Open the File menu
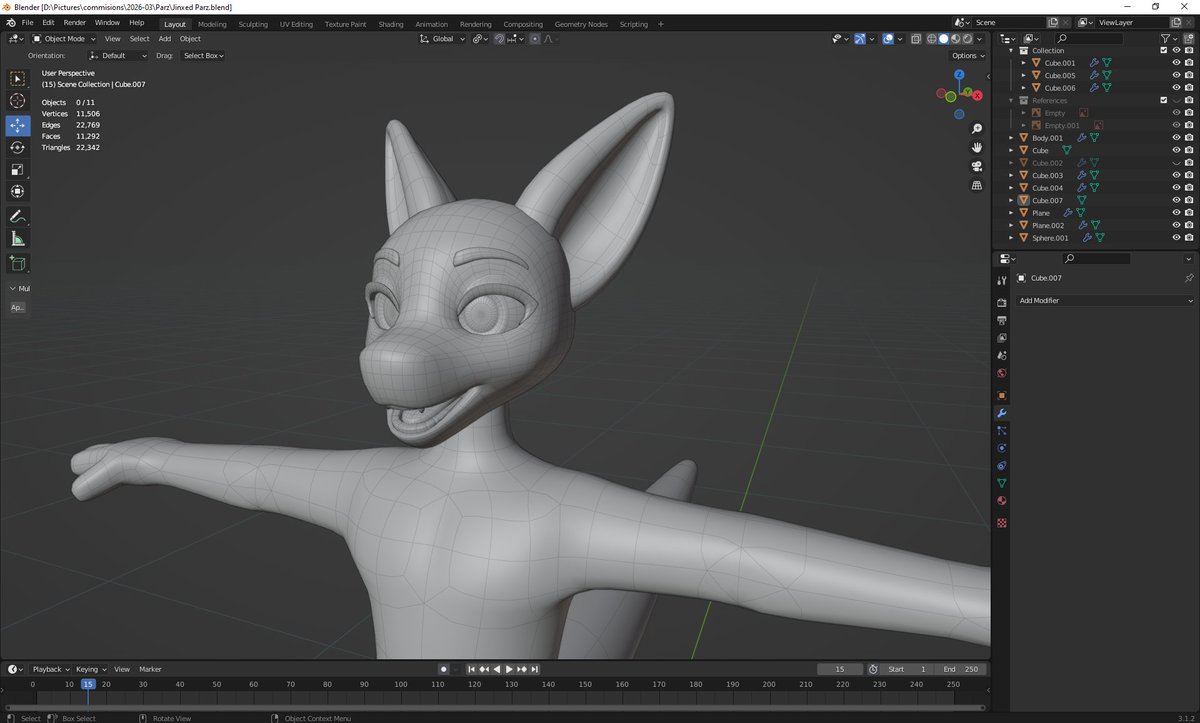Screen dimensions: 1200x723 click(27, 22)
